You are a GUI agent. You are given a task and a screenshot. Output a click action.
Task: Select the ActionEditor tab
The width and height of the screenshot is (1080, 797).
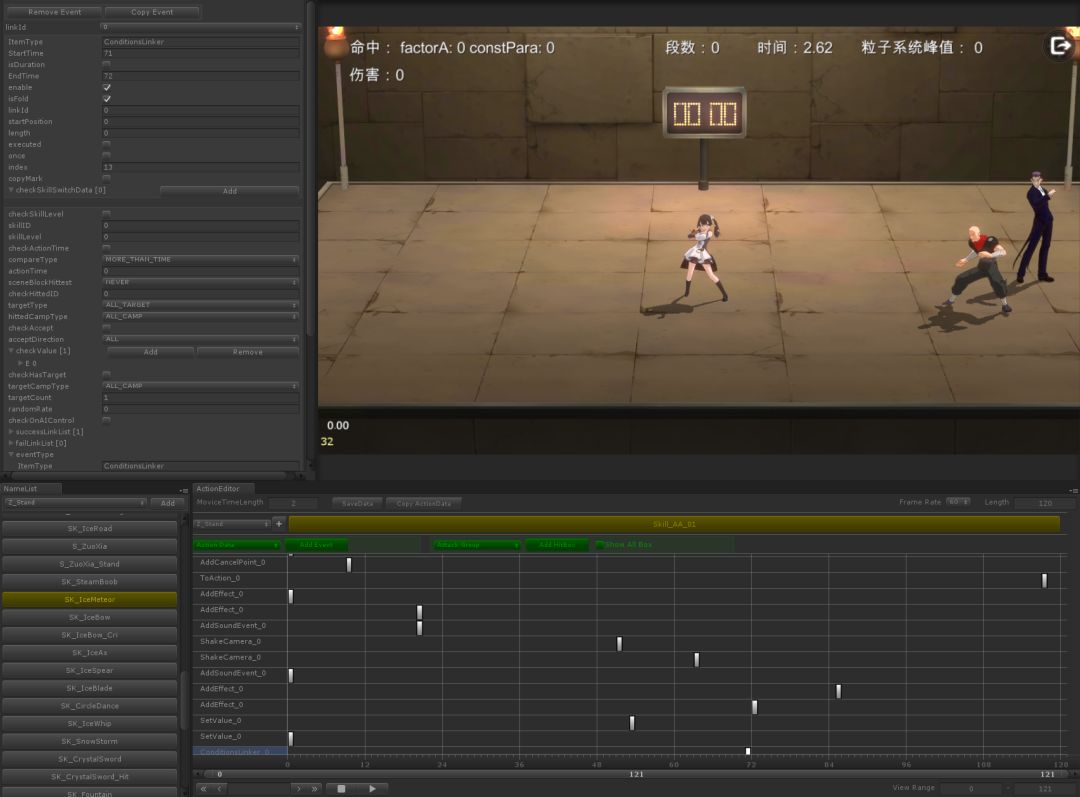(217, 488)
